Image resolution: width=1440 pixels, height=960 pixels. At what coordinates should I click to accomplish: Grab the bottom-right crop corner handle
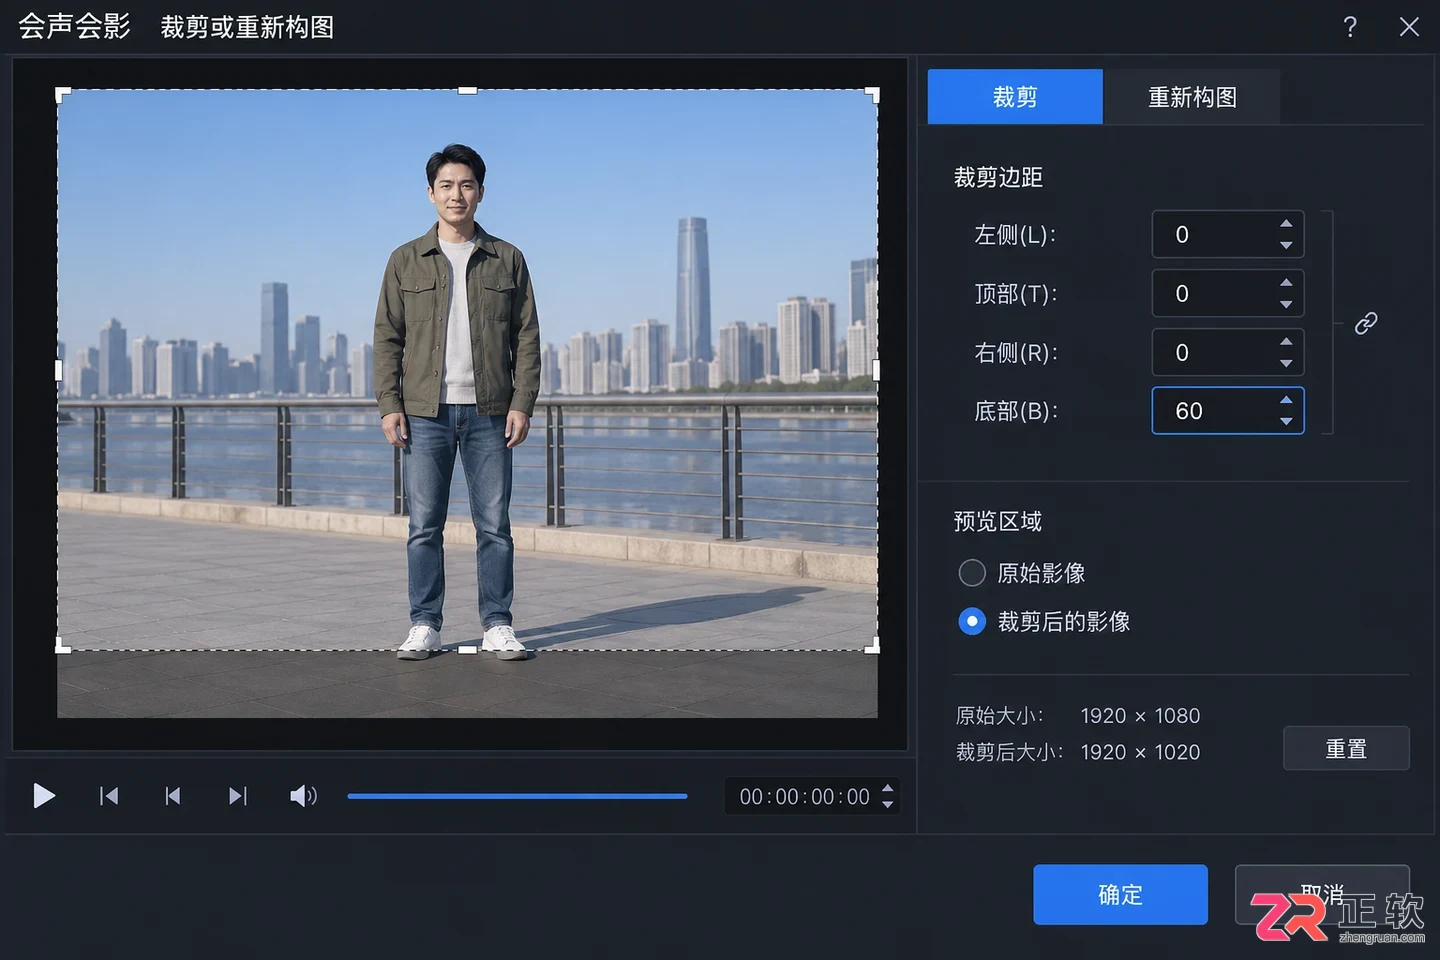click(872, 646)
